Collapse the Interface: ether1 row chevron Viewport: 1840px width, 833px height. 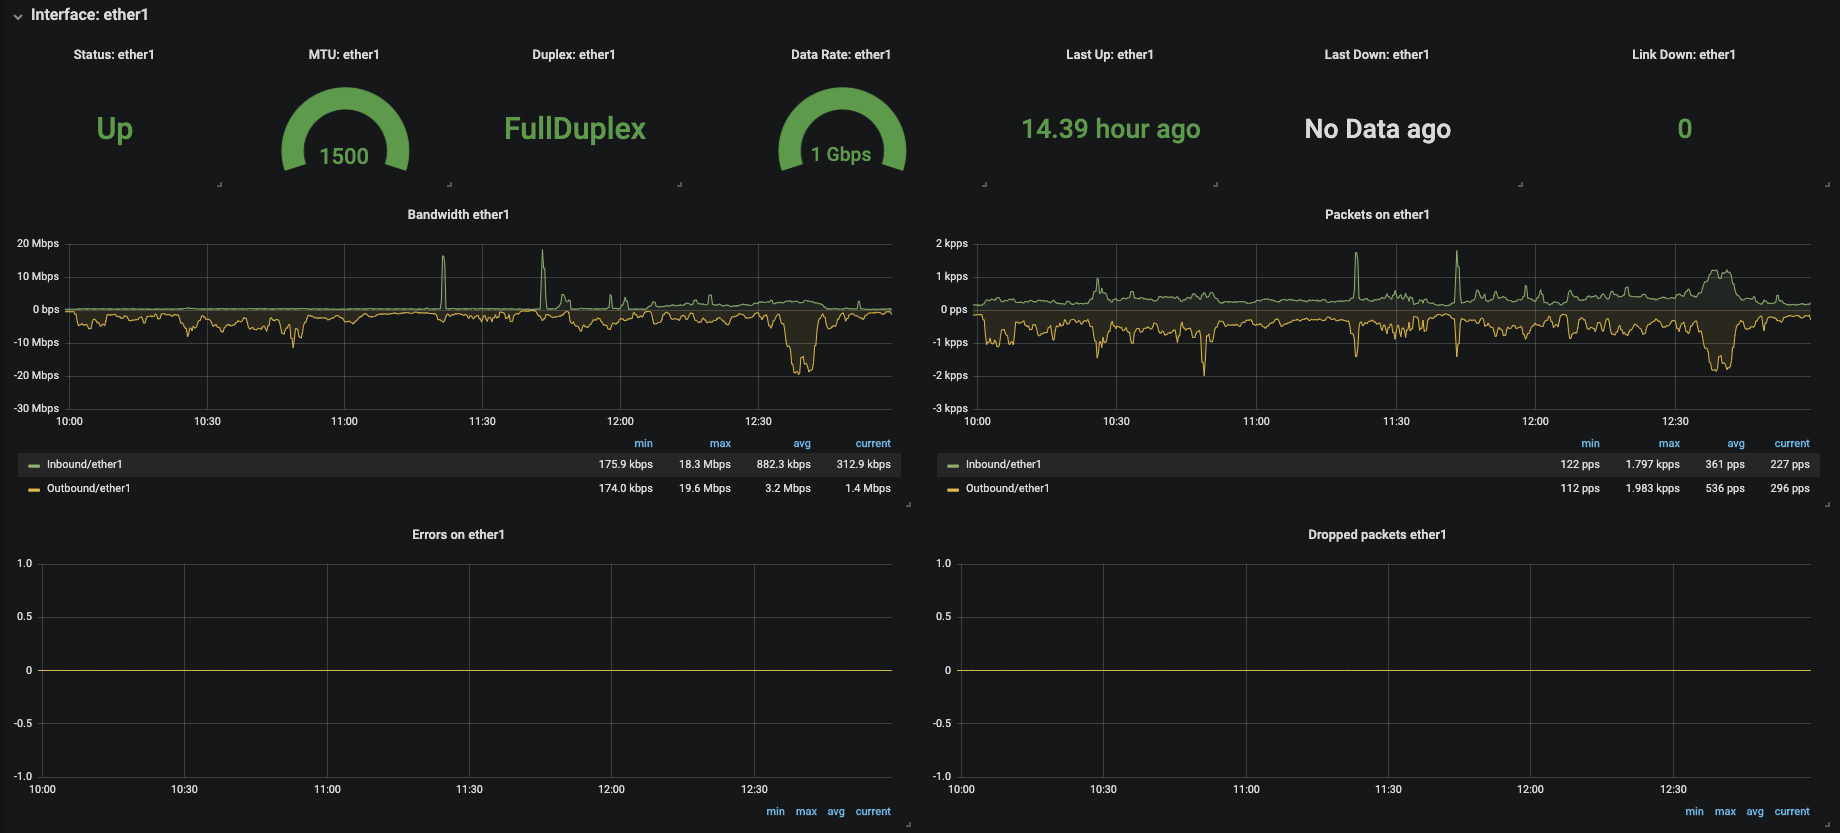18,16
